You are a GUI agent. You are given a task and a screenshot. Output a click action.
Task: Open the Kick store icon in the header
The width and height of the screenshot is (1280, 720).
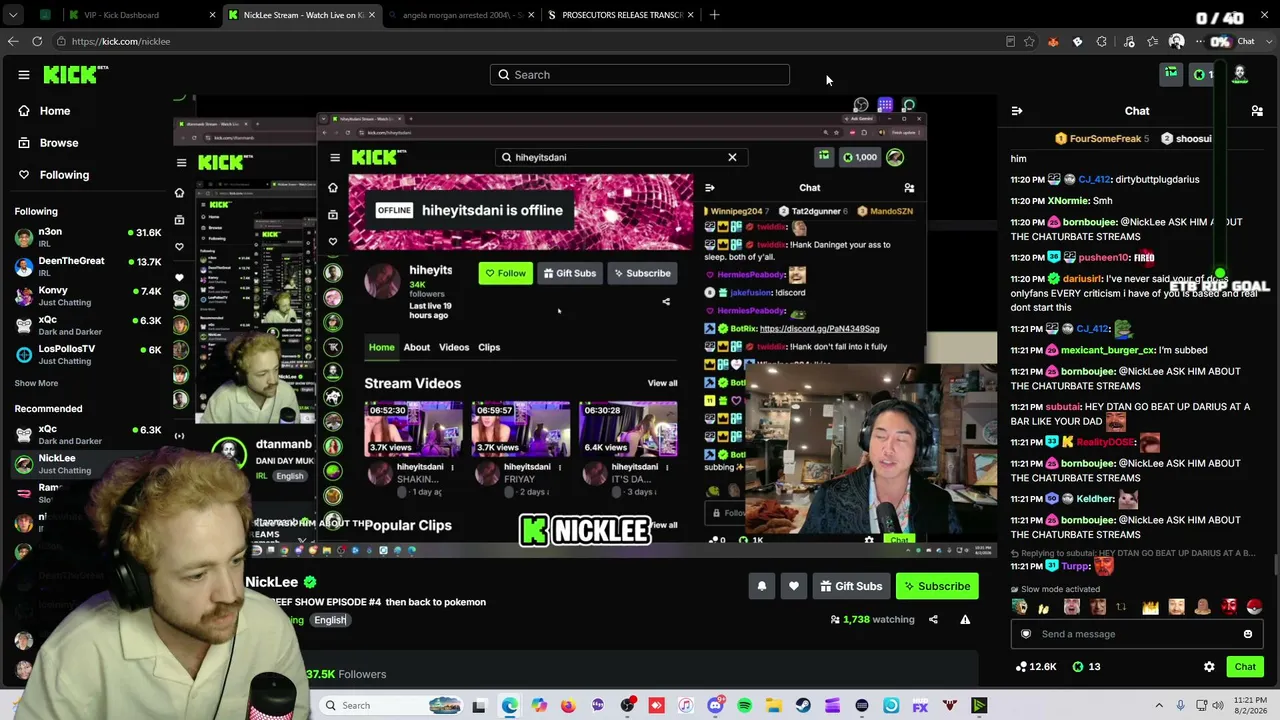pyautogui.click(x=1171, y=74)
